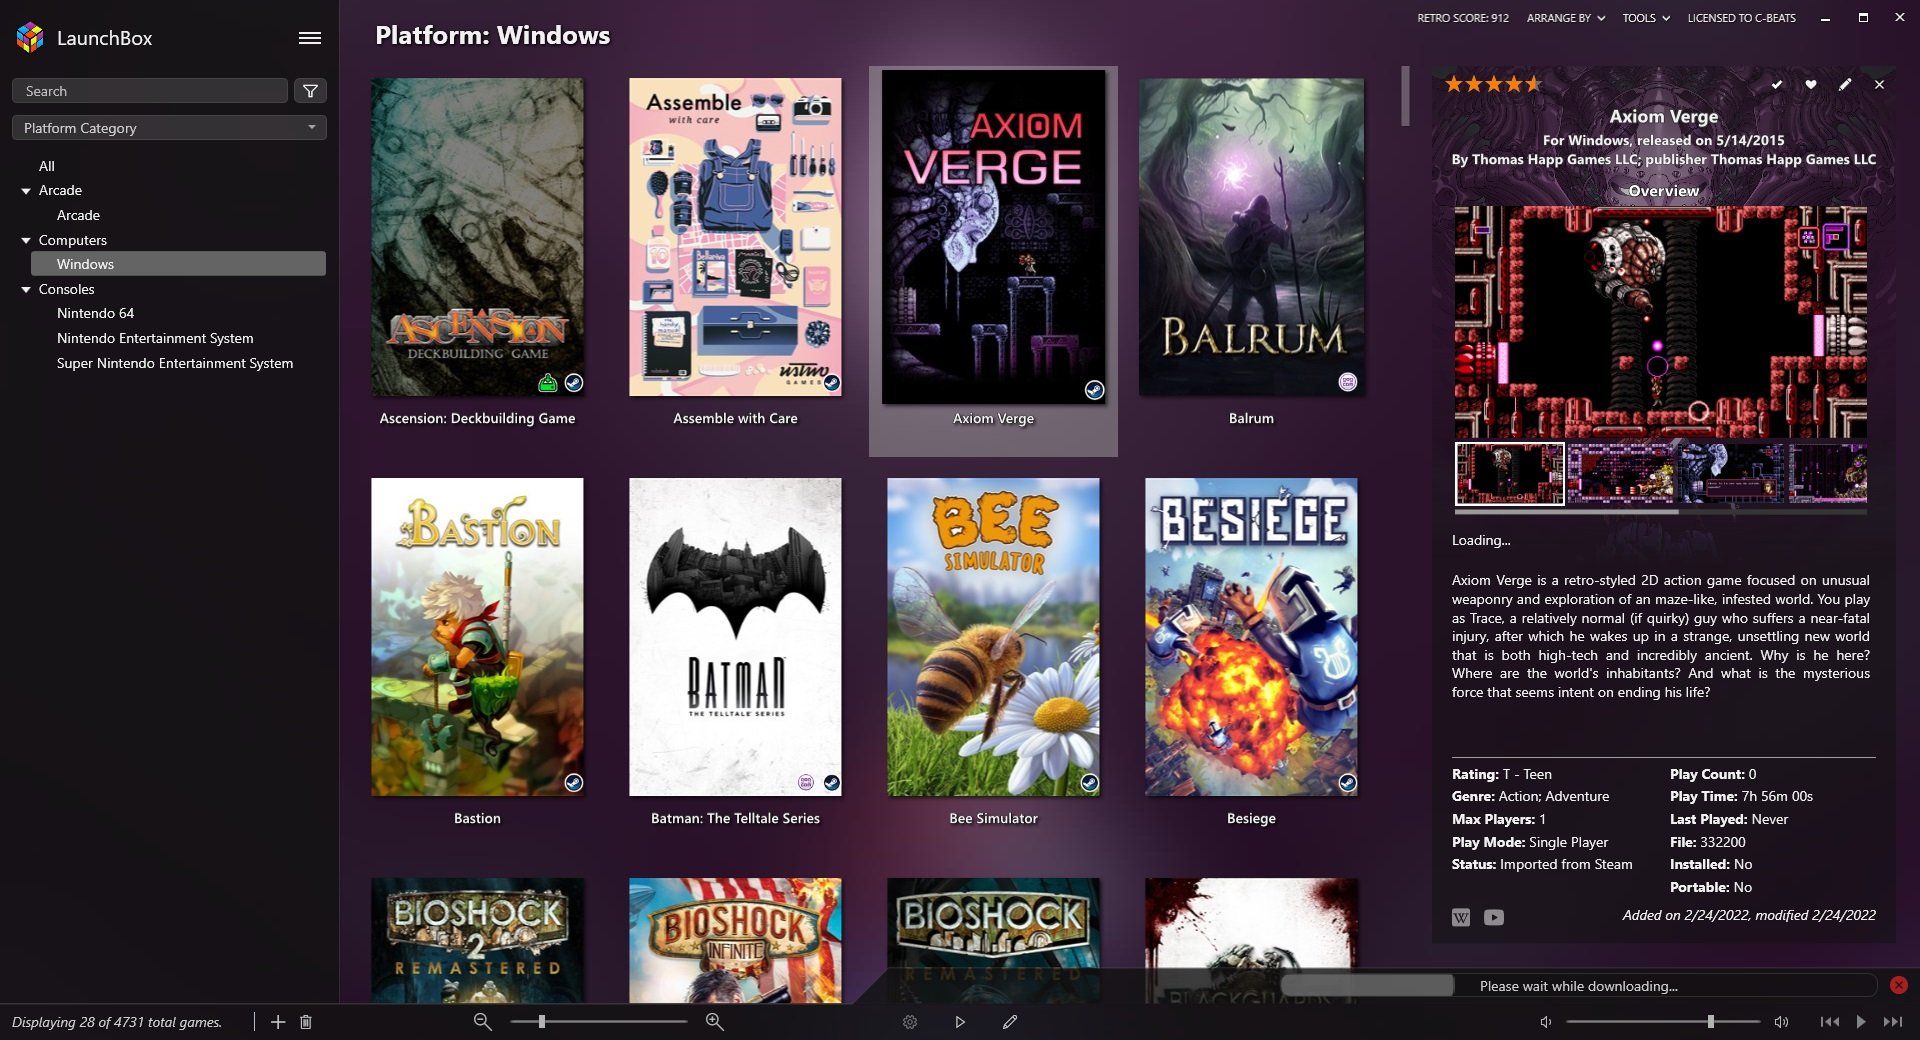Click the download progress bar

1578,986
